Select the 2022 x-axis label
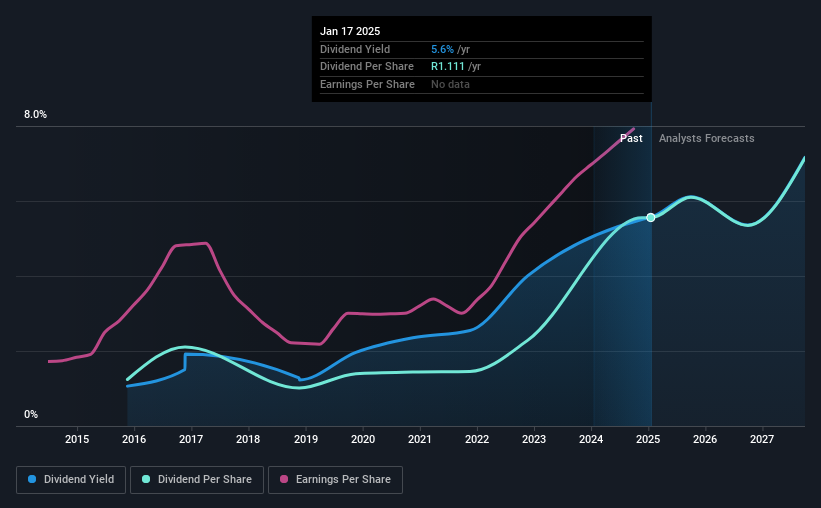This screenshot has height=508, width=821. point(477,439)
